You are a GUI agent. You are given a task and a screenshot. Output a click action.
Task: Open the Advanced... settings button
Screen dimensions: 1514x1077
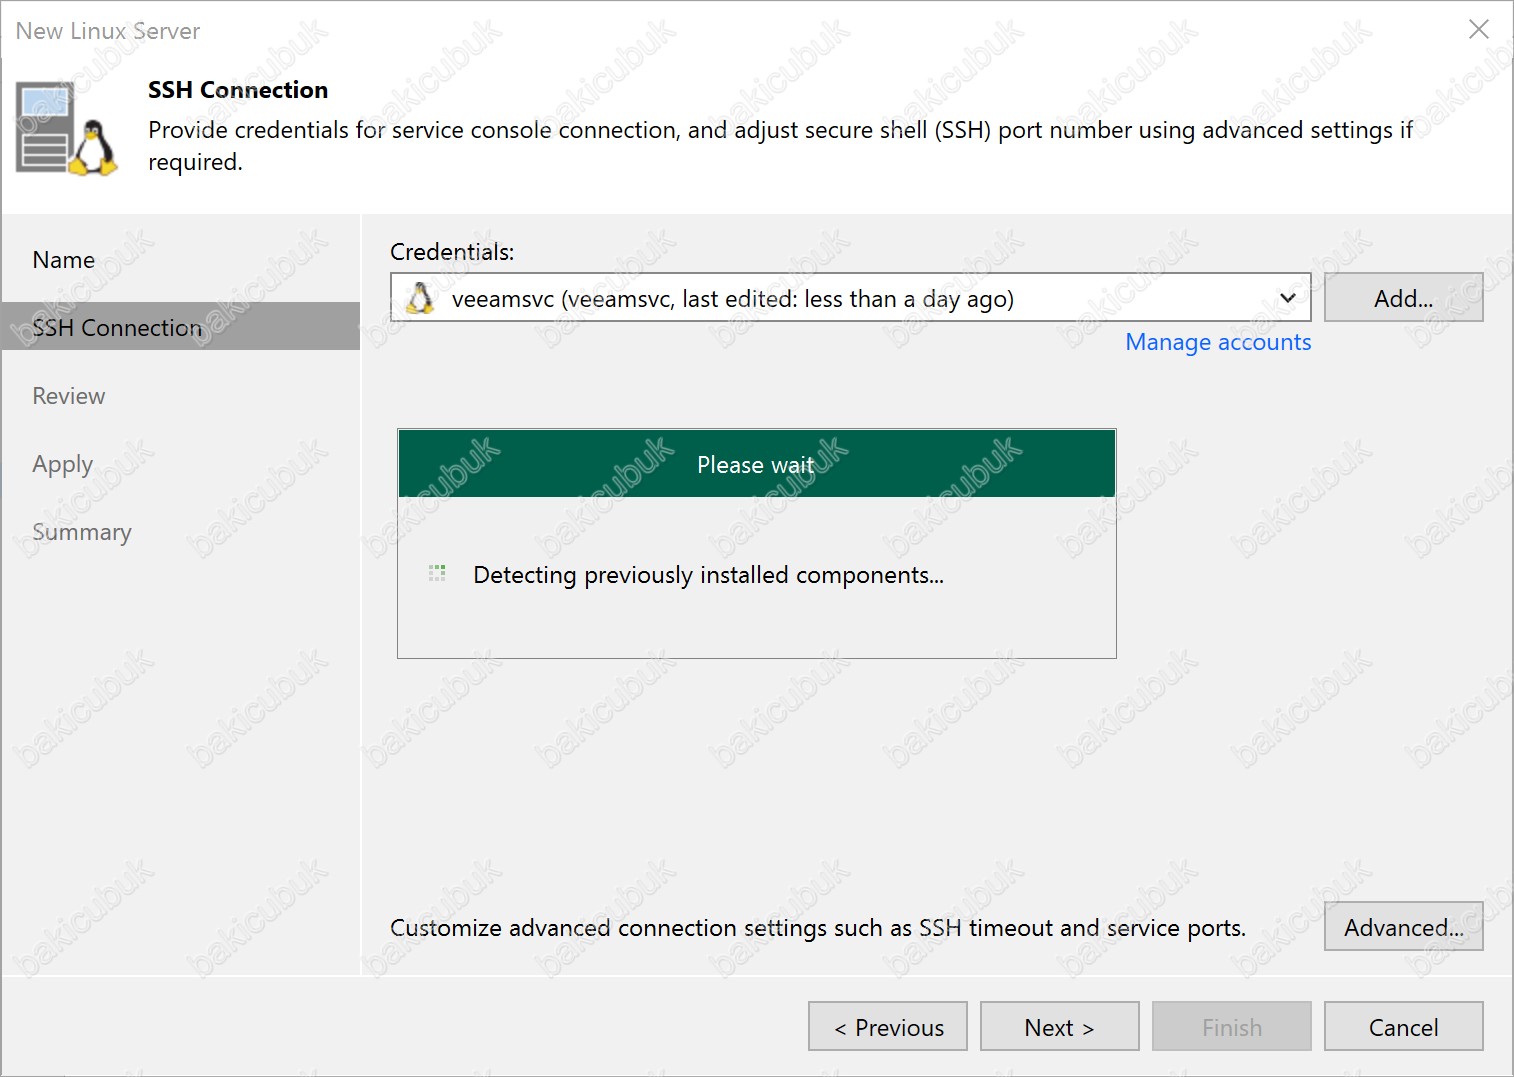[1403, 927]
